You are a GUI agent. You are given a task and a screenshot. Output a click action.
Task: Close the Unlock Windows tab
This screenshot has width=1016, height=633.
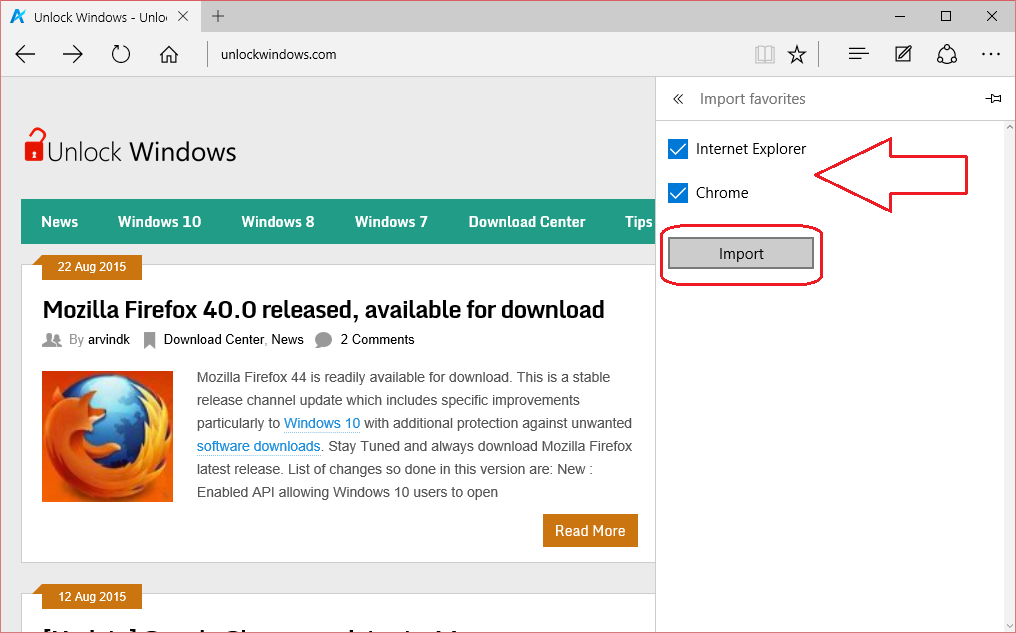[x=183, y=16]
